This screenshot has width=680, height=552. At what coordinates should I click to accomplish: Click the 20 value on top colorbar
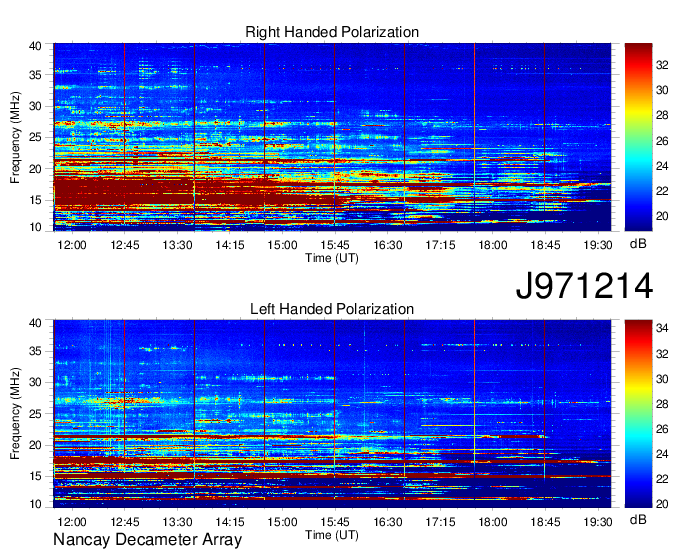click(662, 216)
